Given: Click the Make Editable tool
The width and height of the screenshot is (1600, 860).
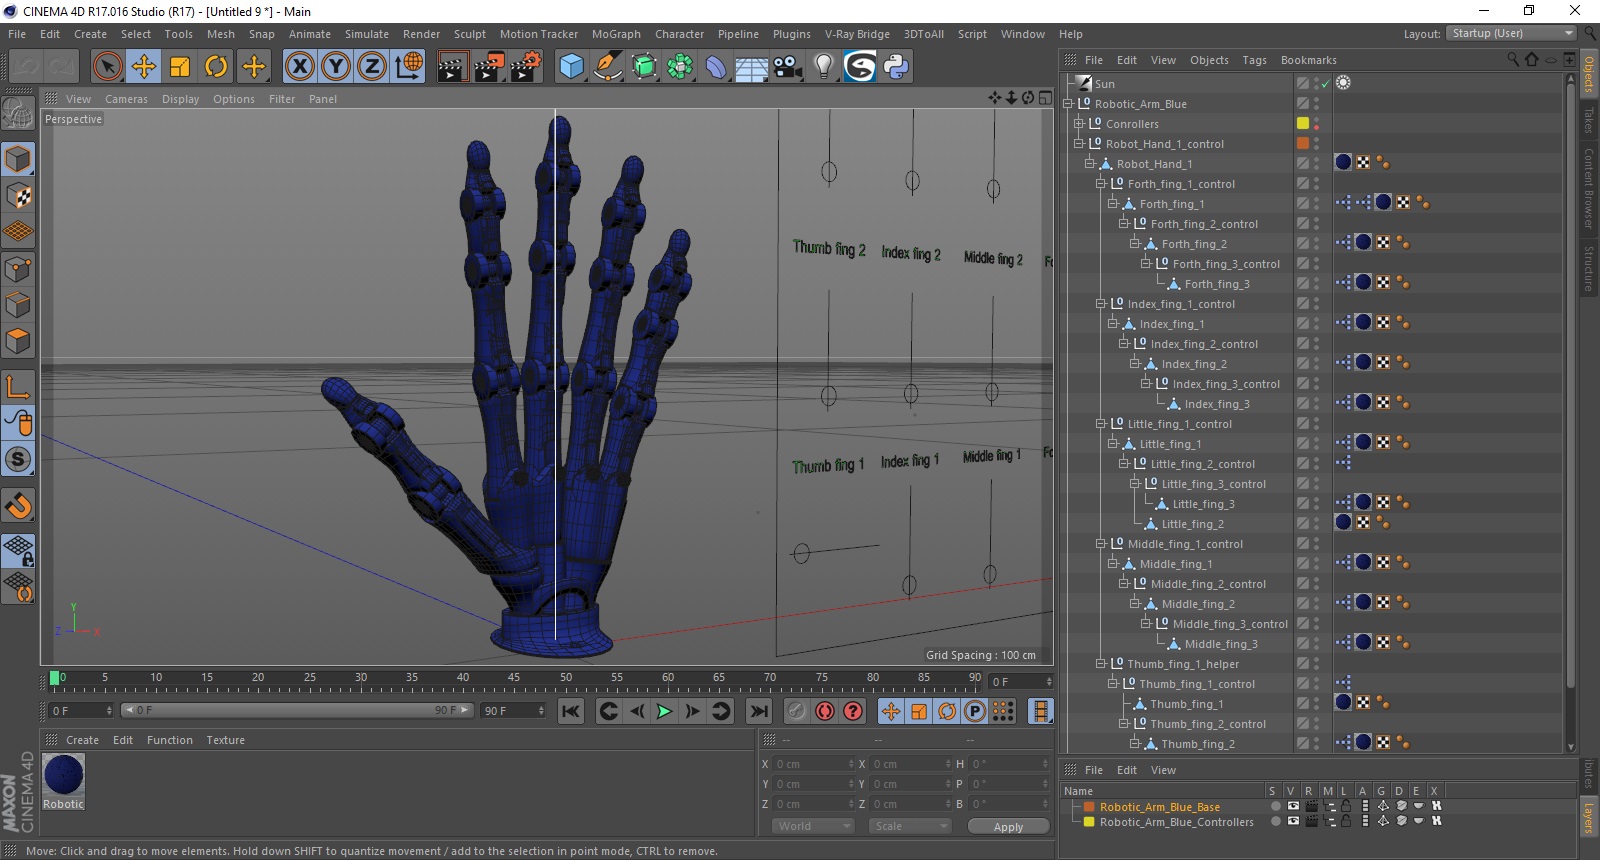Looking at the screenshot, I should 18,113.
